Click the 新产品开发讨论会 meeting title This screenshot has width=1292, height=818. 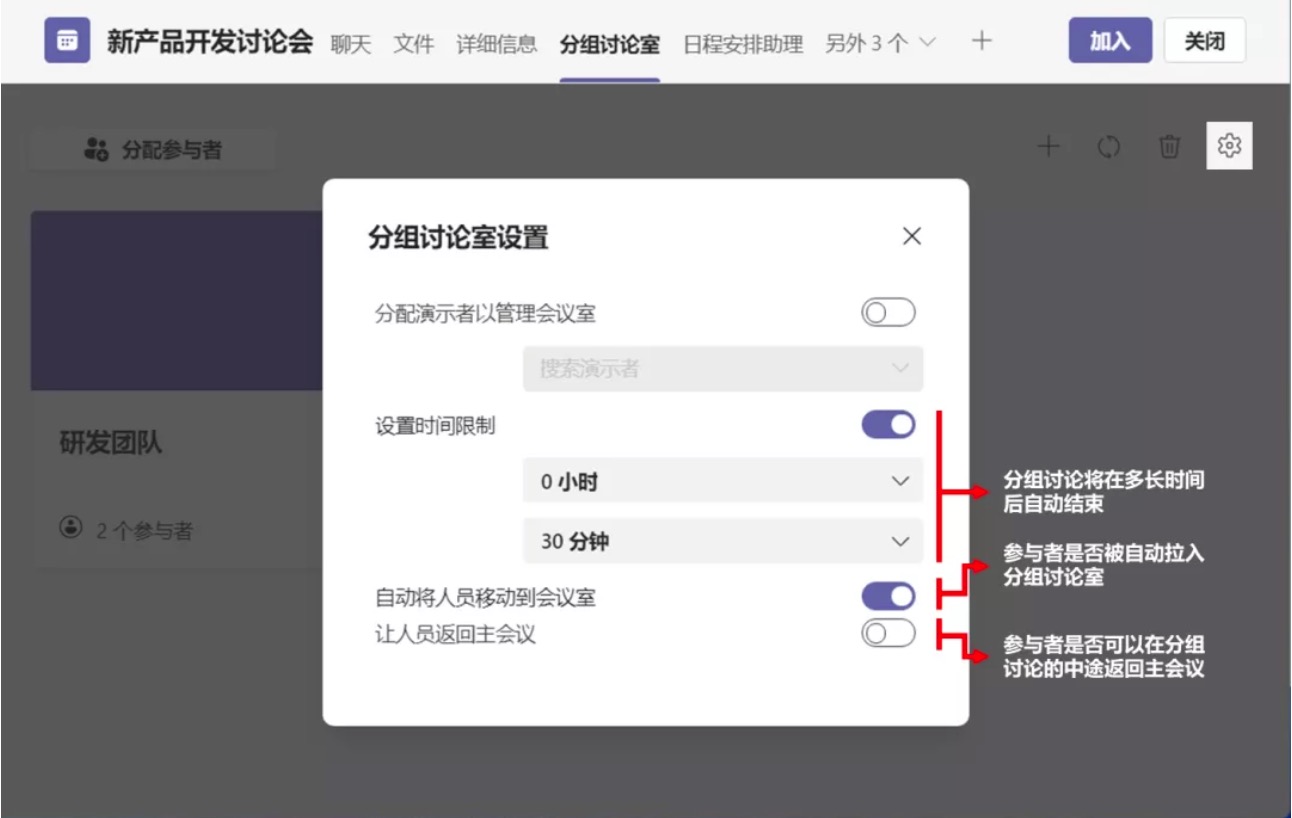(210, 42)
